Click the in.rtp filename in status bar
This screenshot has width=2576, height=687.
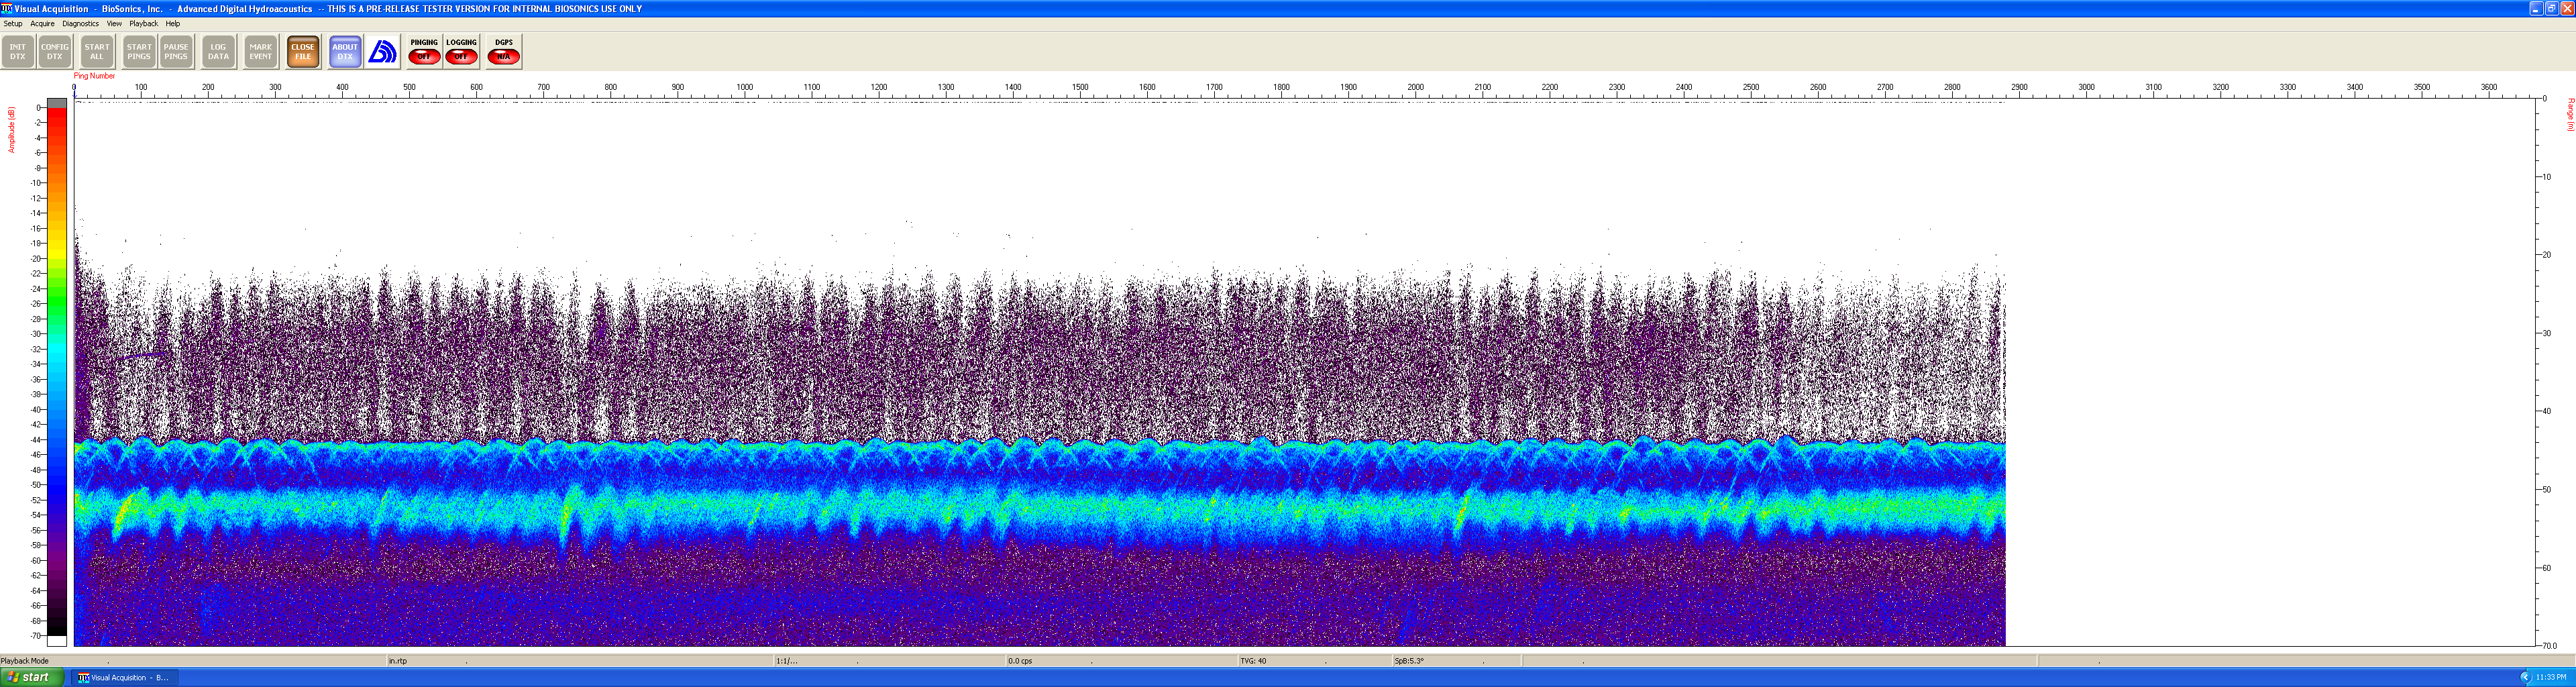tap(398, 661)
